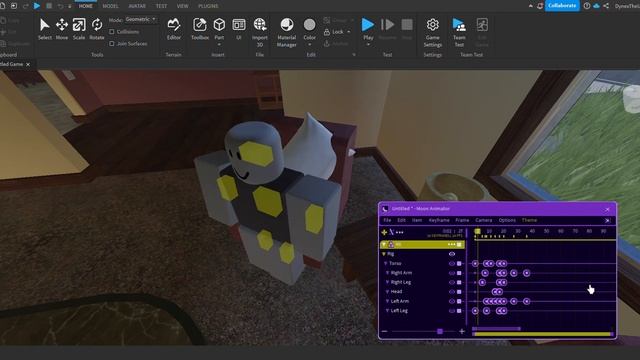Viewport: 640px width, 360px height.
Task: Click the first Torso keyframe on timeline
Action: [x=475, y=264]
